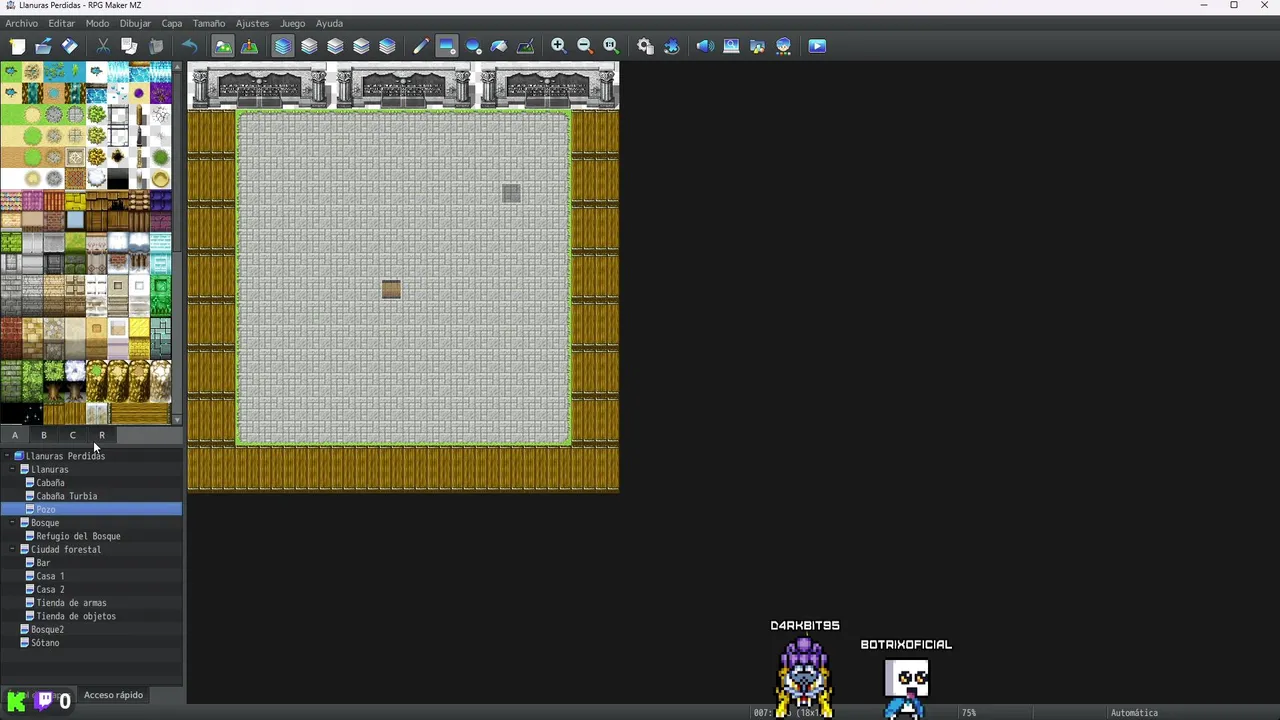Open the Capa menu
Viewport: 1280px width, 720px height.
coord(172,23)
